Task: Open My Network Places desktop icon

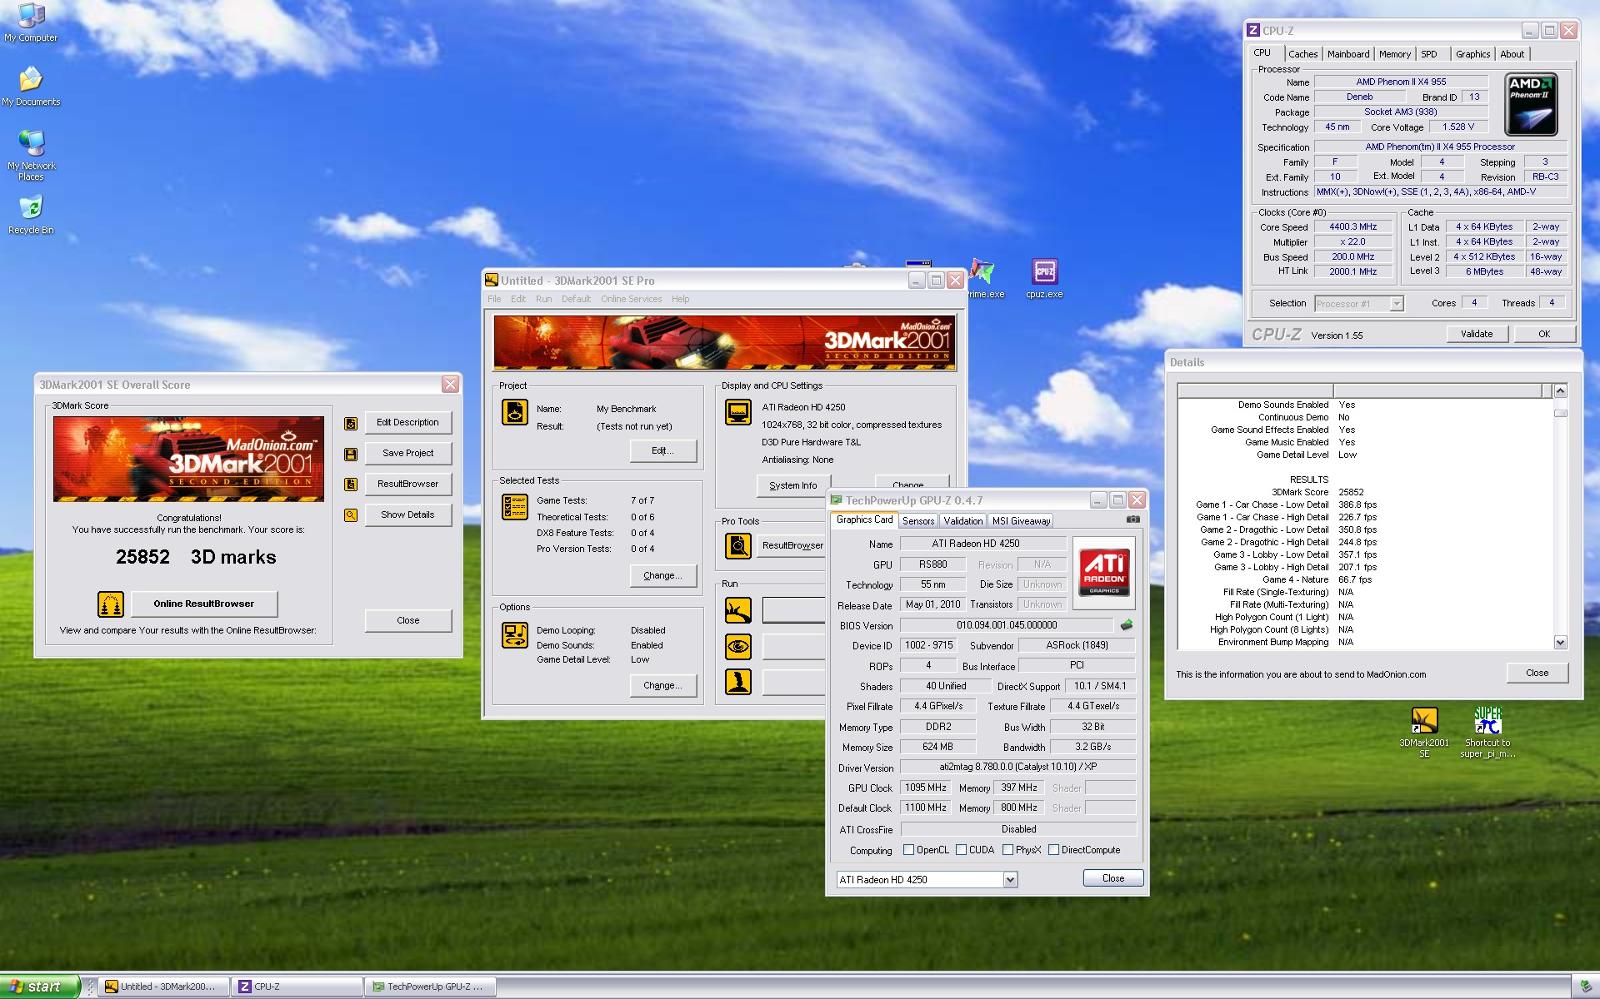Action: [31, 155]
